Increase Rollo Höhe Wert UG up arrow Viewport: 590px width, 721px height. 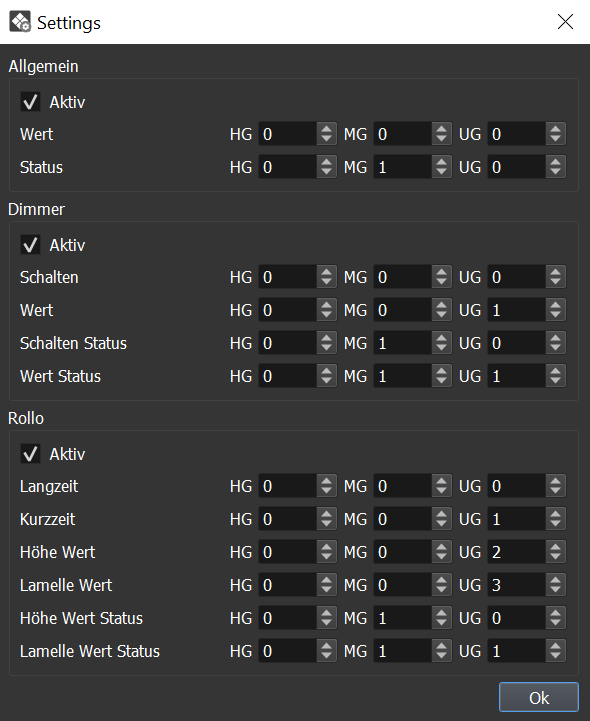click(x=556, y=547)
